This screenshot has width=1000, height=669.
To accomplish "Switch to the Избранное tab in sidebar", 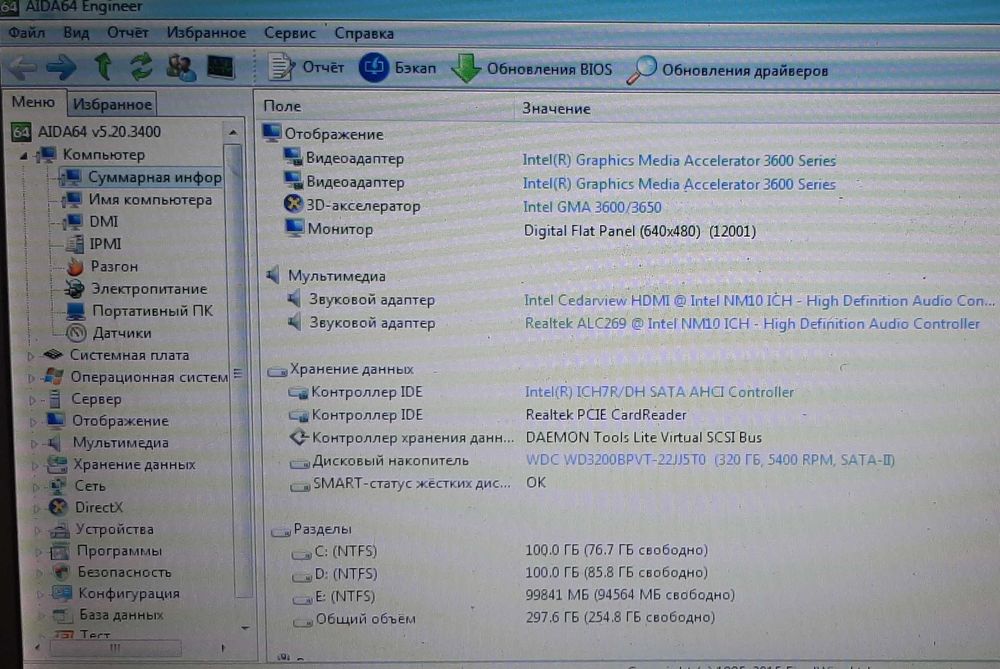I will [x=112, y=104].
